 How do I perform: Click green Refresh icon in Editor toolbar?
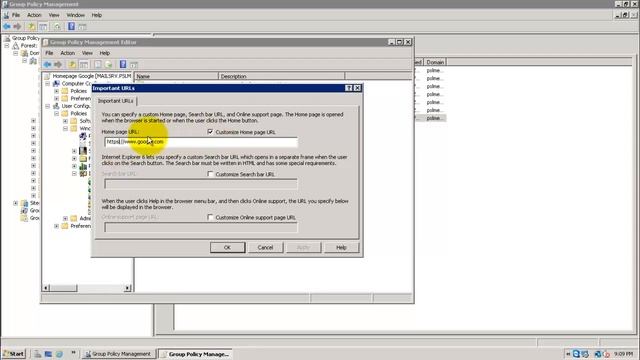point(109,64)
